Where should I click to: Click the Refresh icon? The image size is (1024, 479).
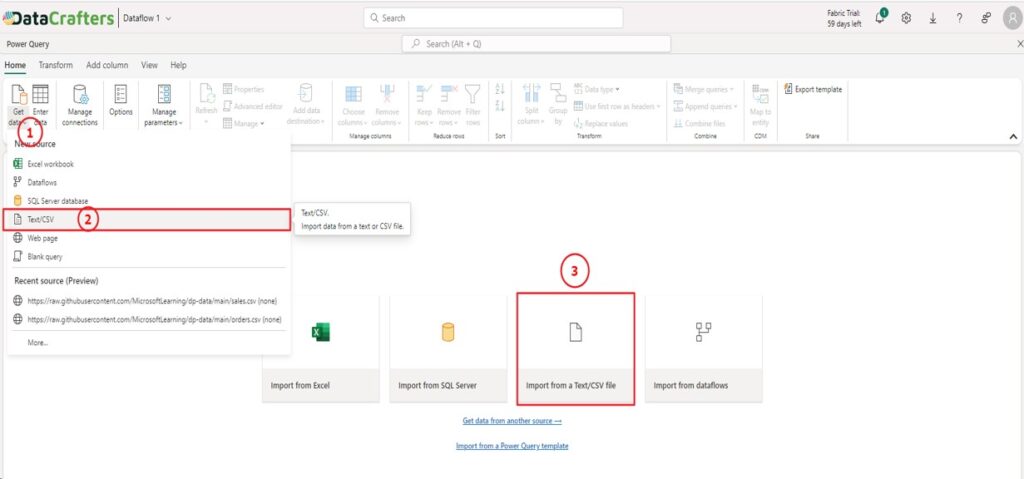click(x=206, y=95)
